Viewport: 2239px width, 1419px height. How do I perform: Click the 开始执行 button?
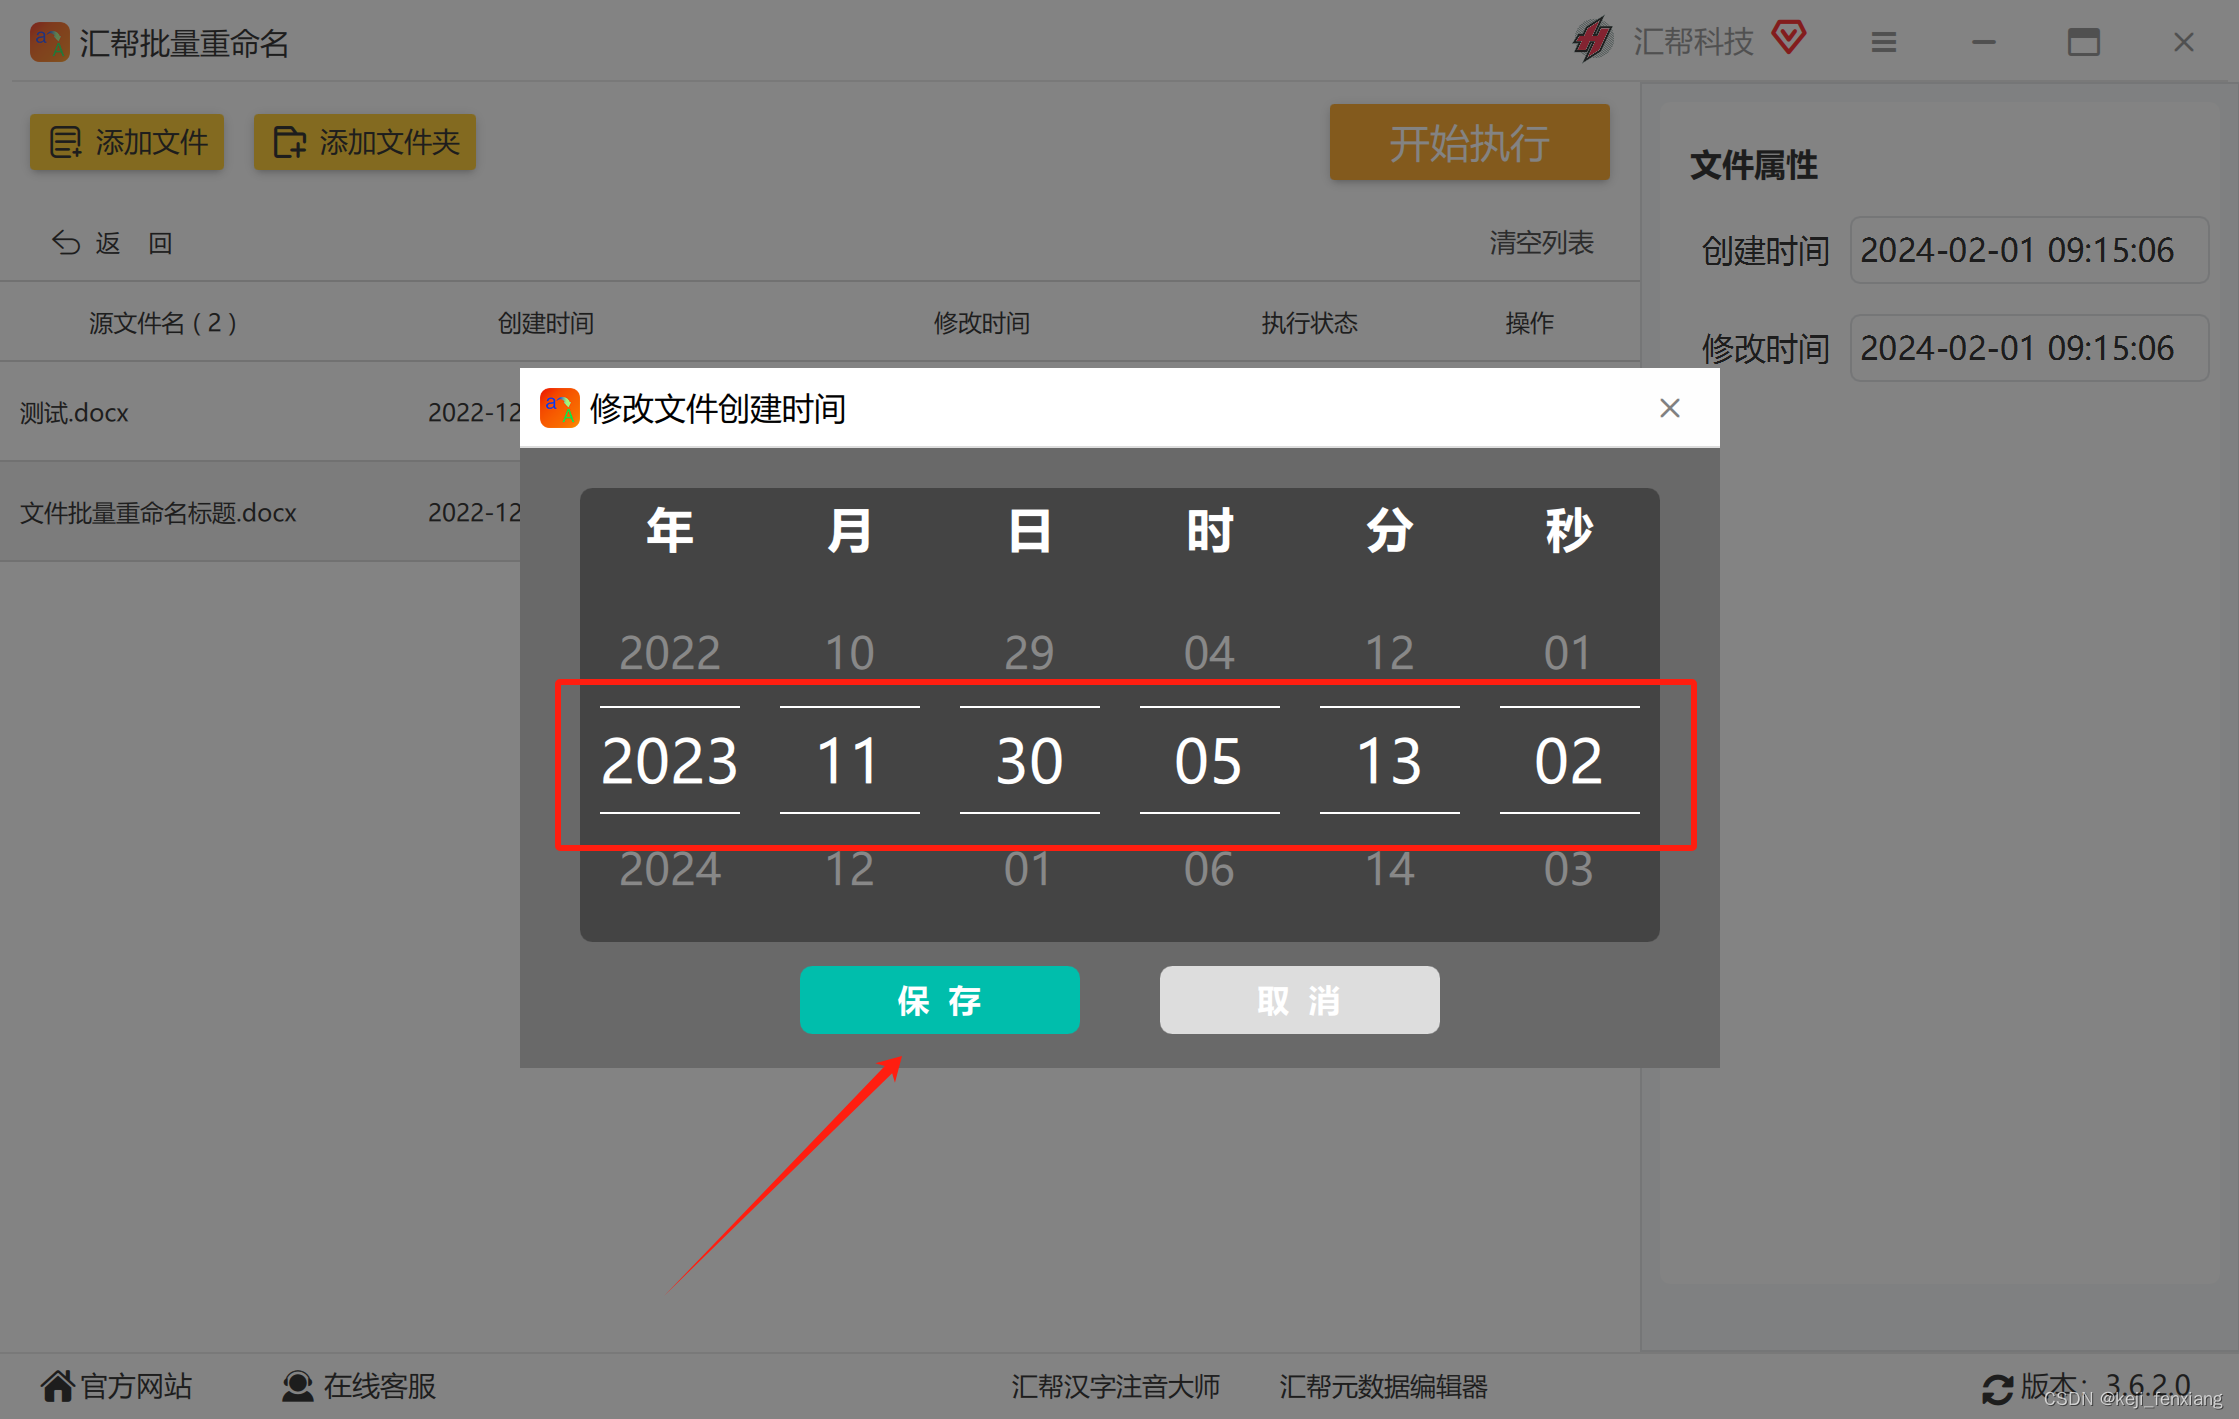coord(1469,143)
